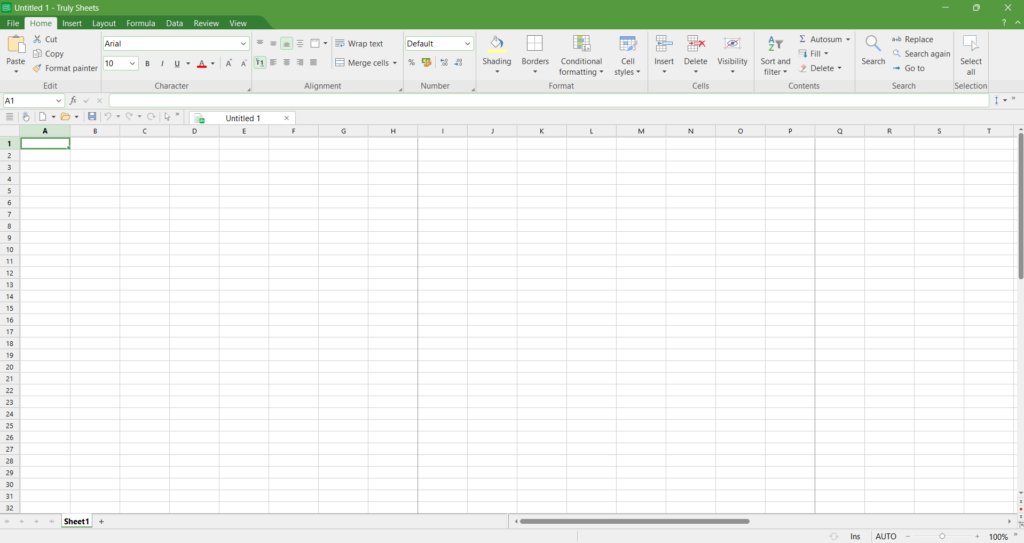Toggle Underline formatting

[177, 63]
